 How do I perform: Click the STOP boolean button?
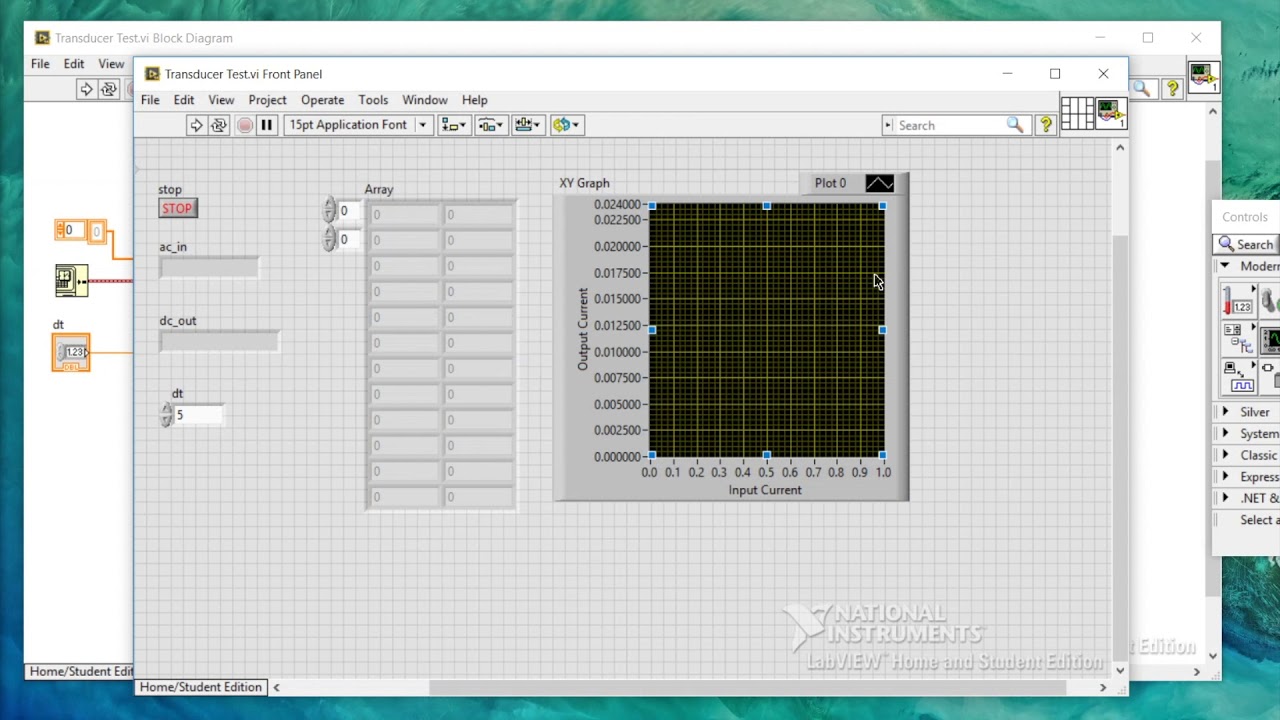pos(178,208)
